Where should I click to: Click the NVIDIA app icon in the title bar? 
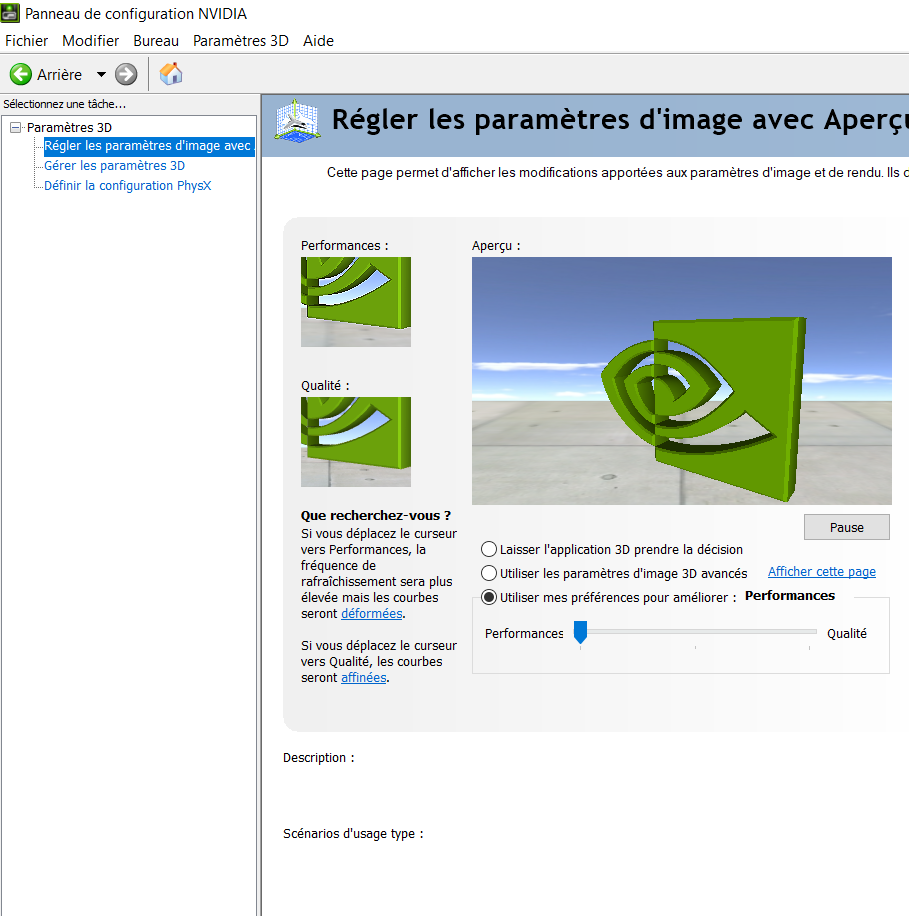point(12,13)
